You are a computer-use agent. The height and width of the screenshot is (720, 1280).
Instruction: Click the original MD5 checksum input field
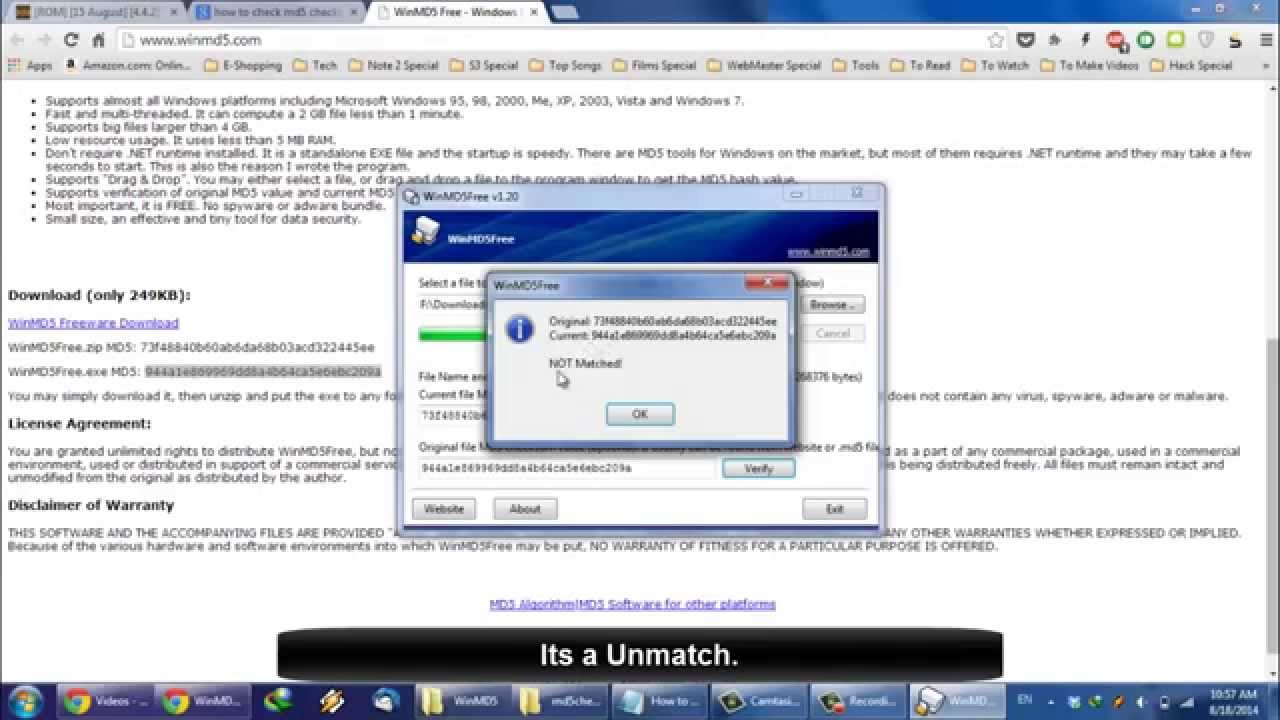(567, 468)
